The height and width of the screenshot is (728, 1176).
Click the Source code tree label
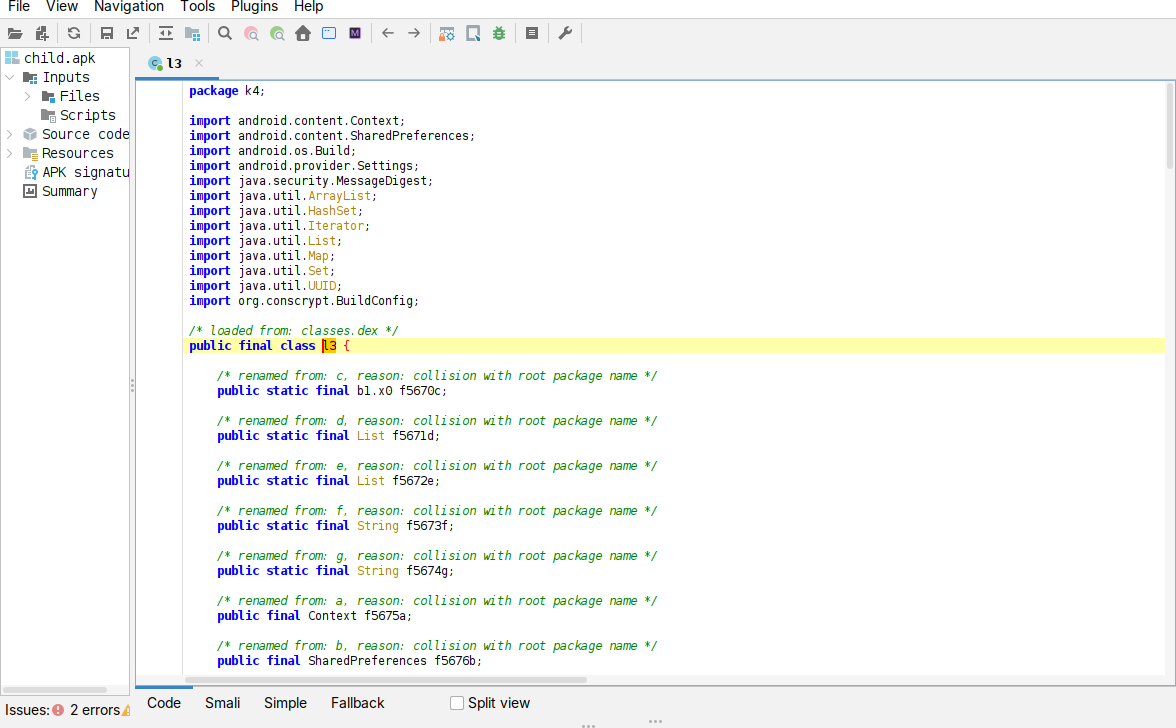click(85, 134)
